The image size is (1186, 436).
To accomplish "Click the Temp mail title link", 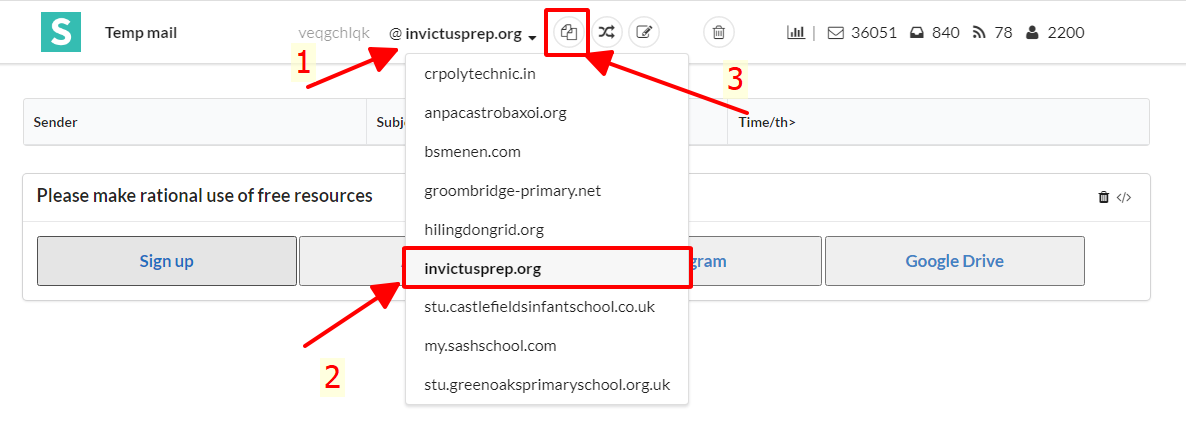I will (x=141, y=33).
